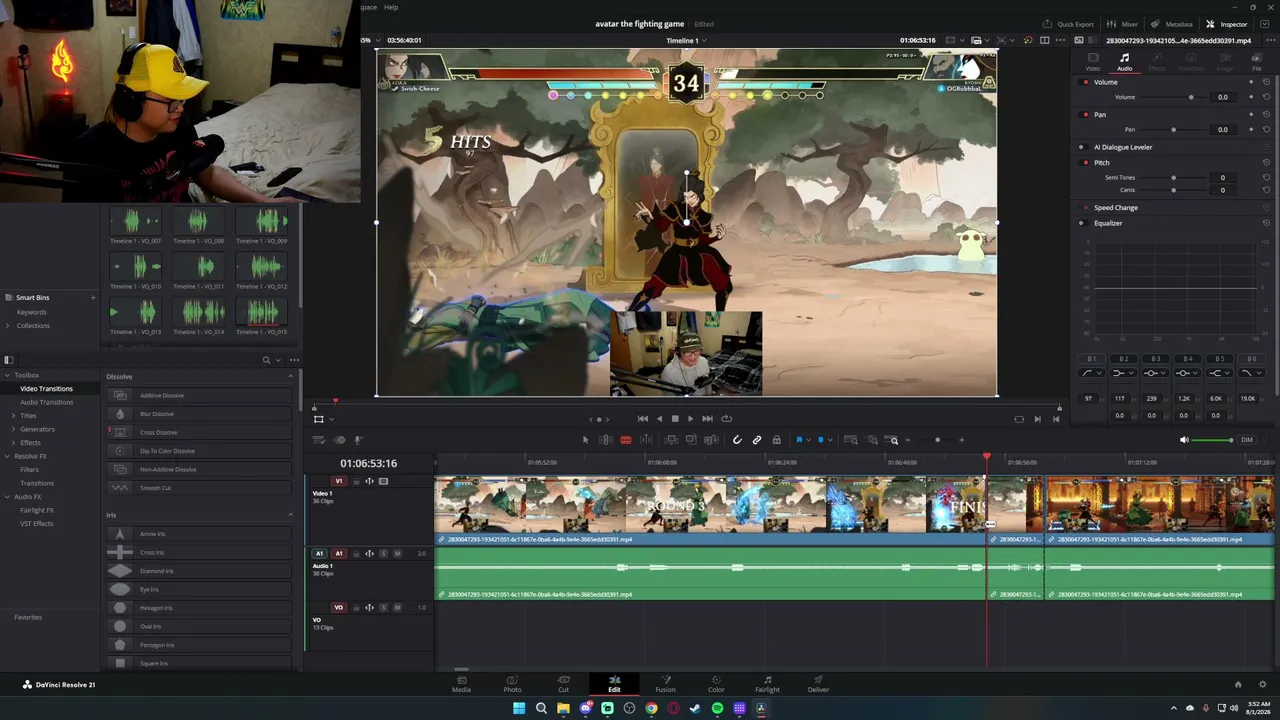This screenshot has height=720, width=1280.
Task: Open the Cut page
Action: click(x=563, y=684)
